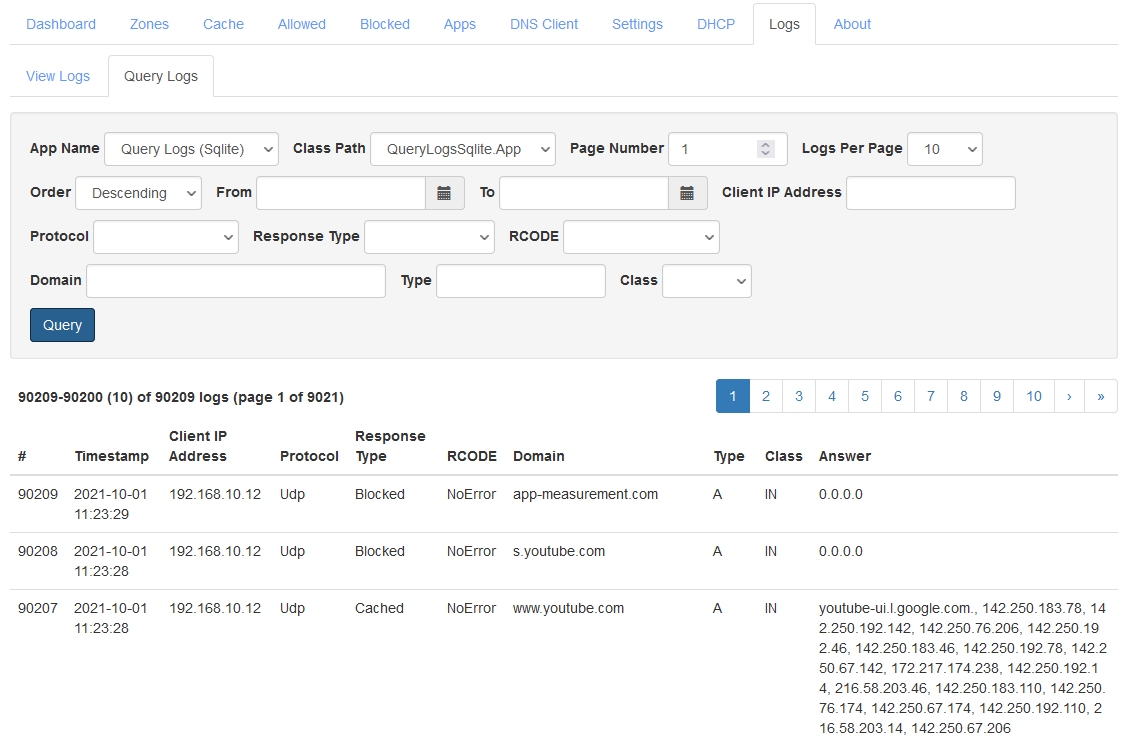
Task: Navigate to the DHCP section
Action: [x=716, y=23]
